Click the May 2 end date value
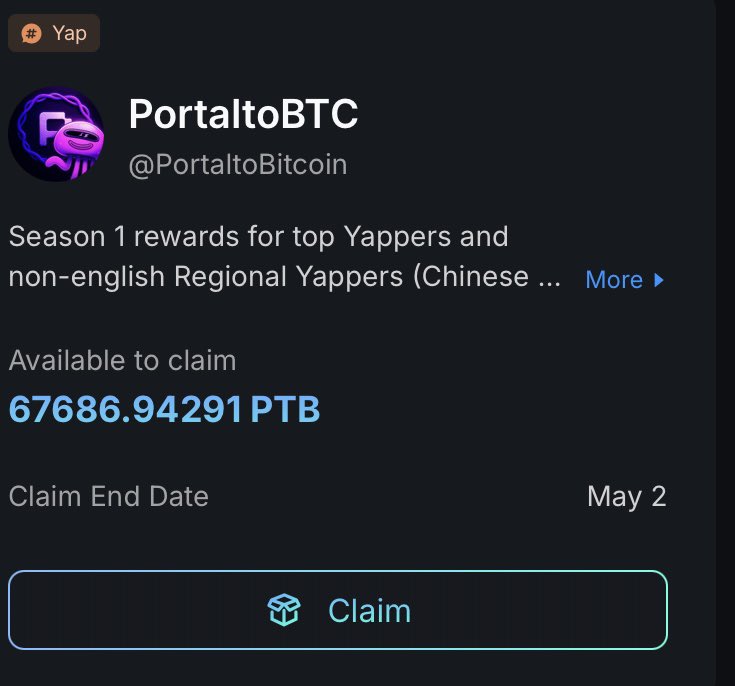Image resolution: width=735 pixels, height=686 pixels. click(x=626, y=497)
